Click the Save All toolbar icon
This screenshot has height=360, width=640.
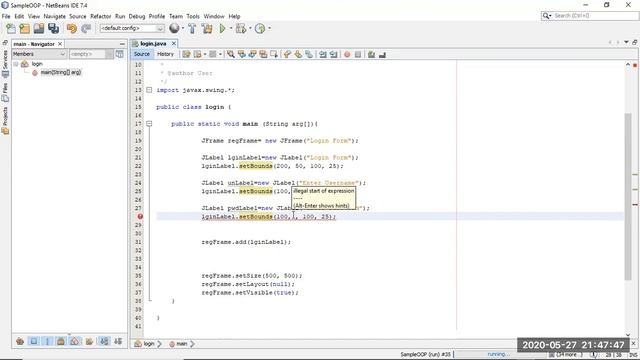(x=53, y=28)
